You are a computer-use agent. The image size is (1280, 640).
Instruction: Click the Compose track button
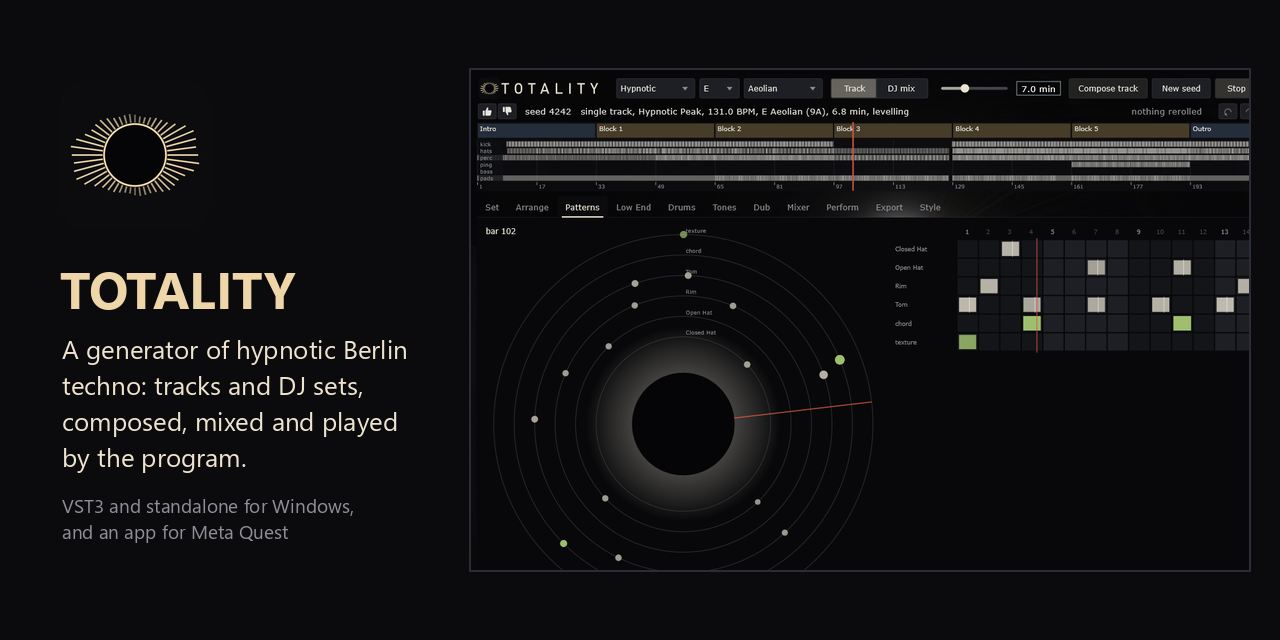point(1108,88)
